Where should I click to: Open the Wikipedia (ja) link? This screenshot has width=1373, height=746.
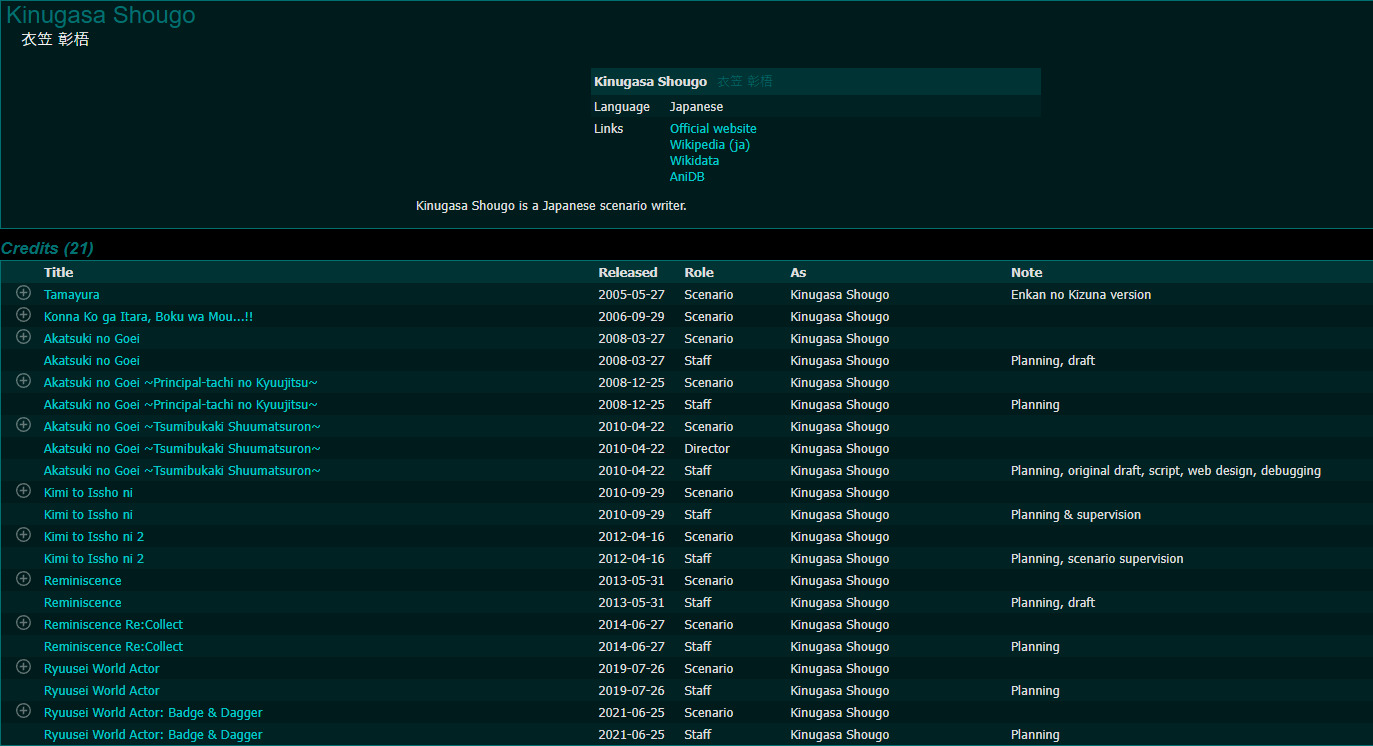709,145
